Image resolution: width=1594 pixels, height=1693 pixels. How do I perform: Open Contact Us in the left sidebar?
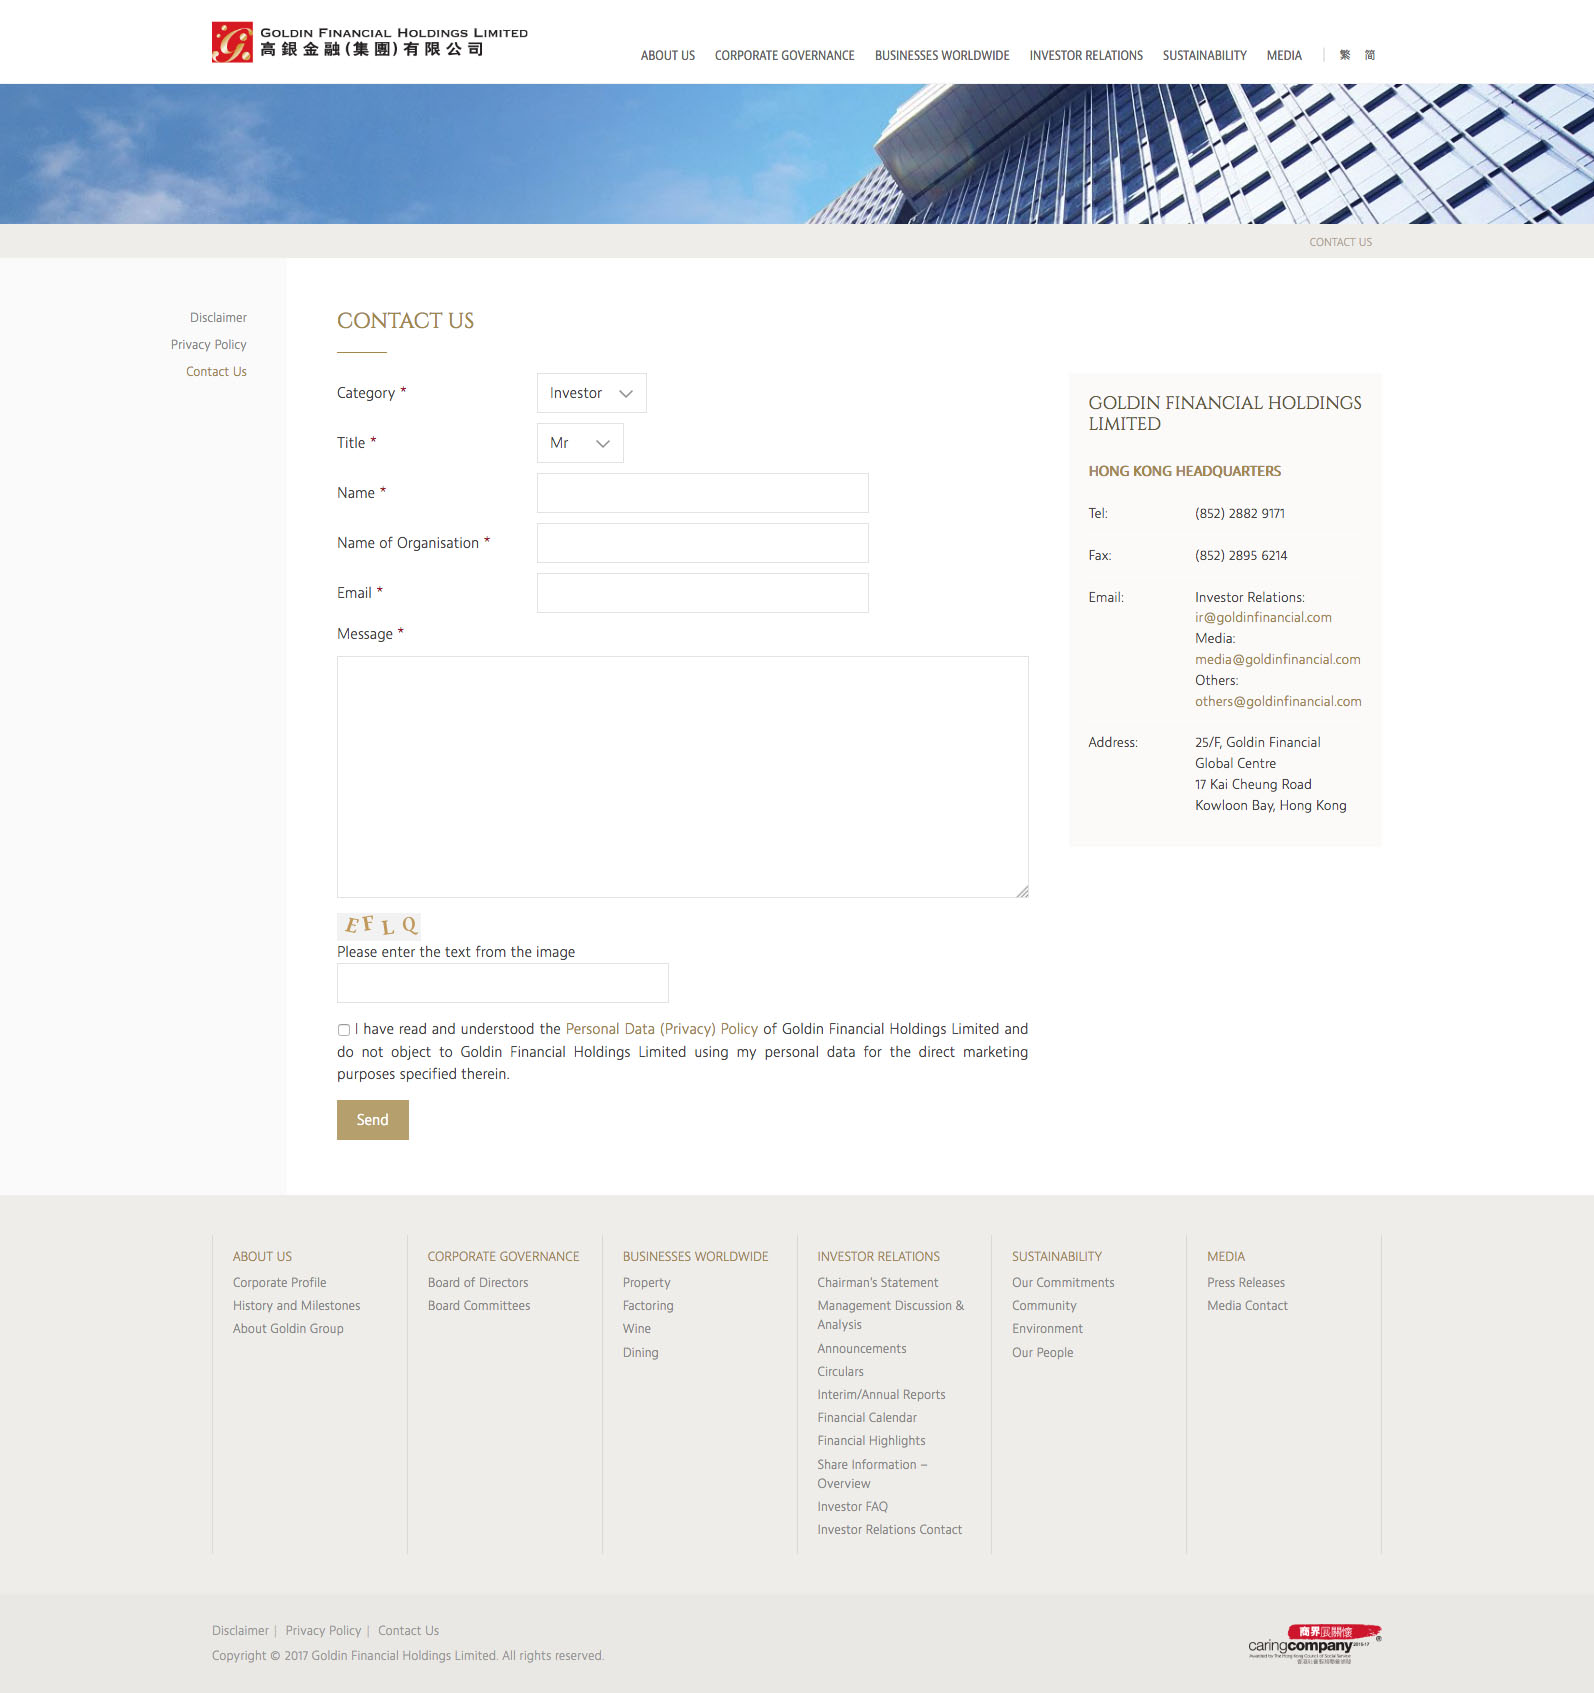coord(216,372)
